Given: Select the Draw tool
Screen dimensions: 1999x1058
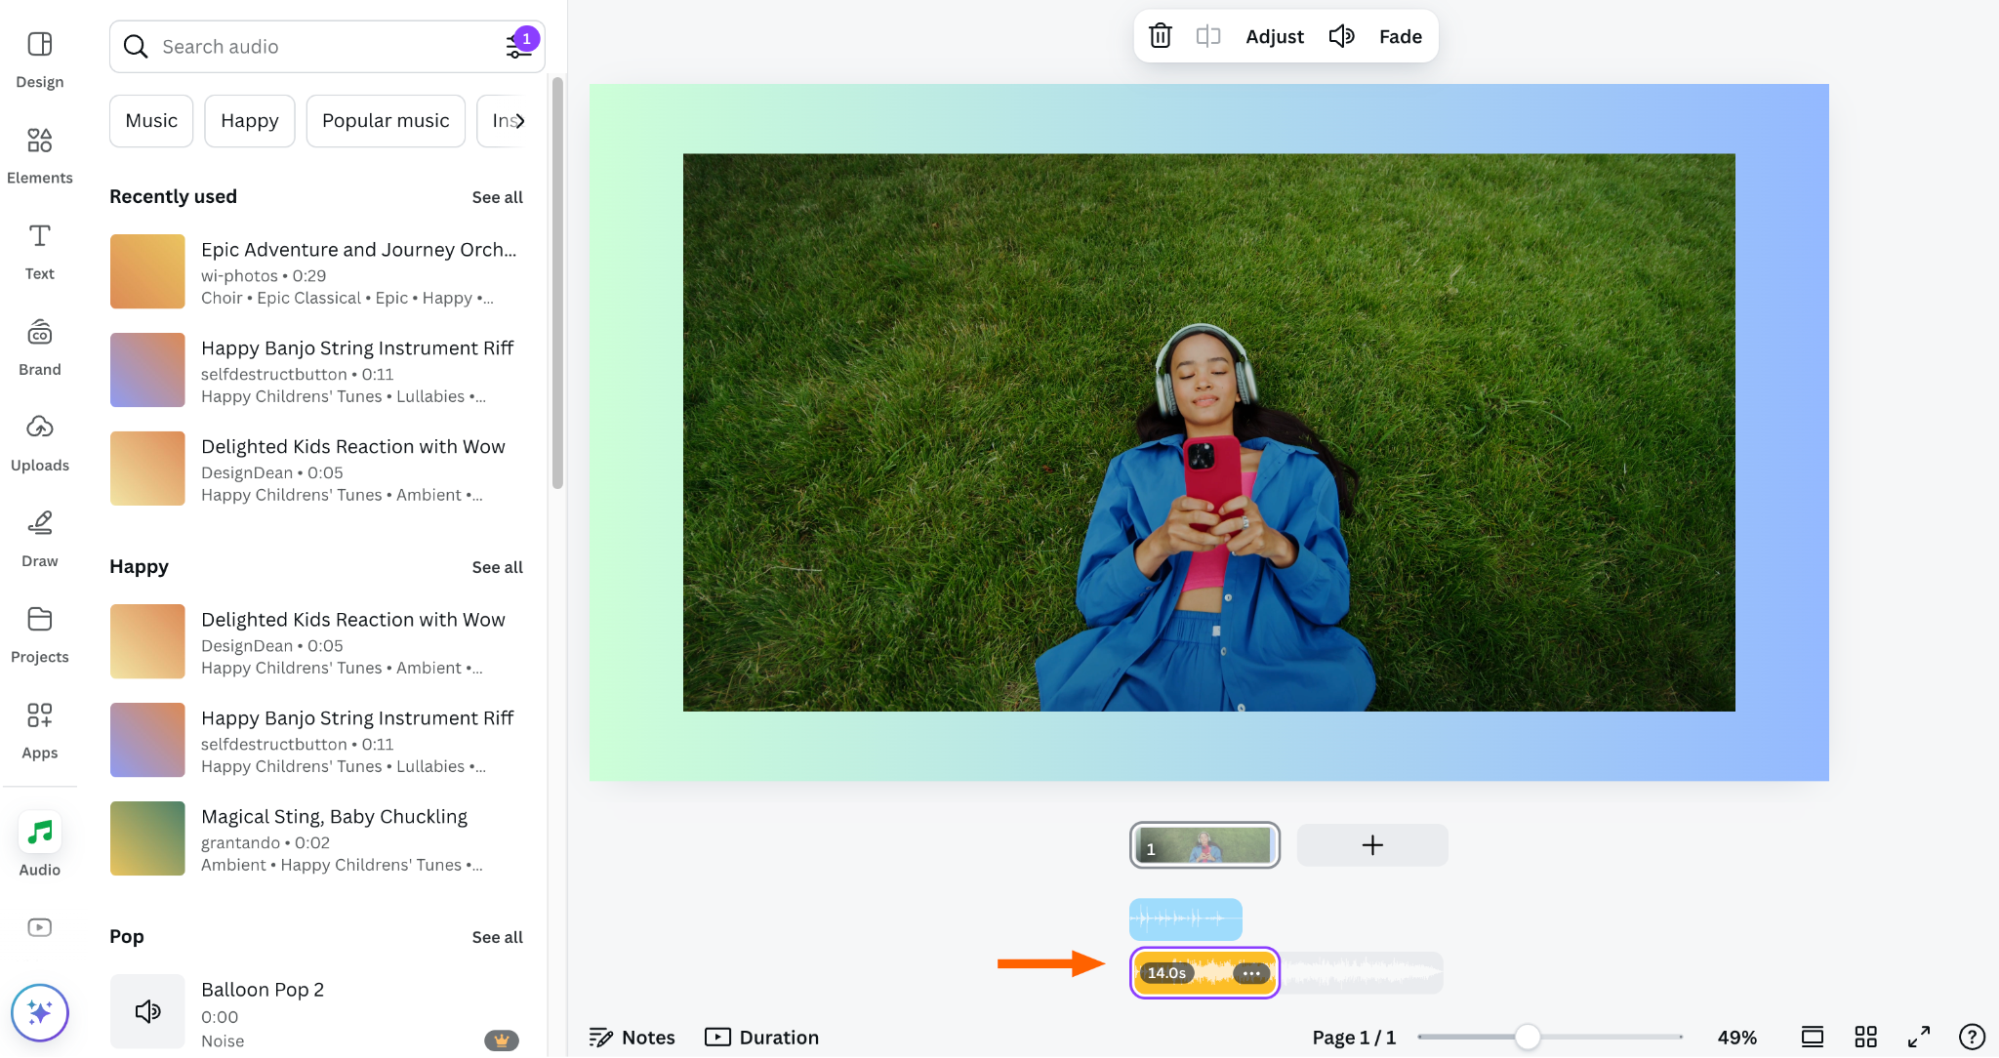Looking at the screenshot, I should coord(39,540).
